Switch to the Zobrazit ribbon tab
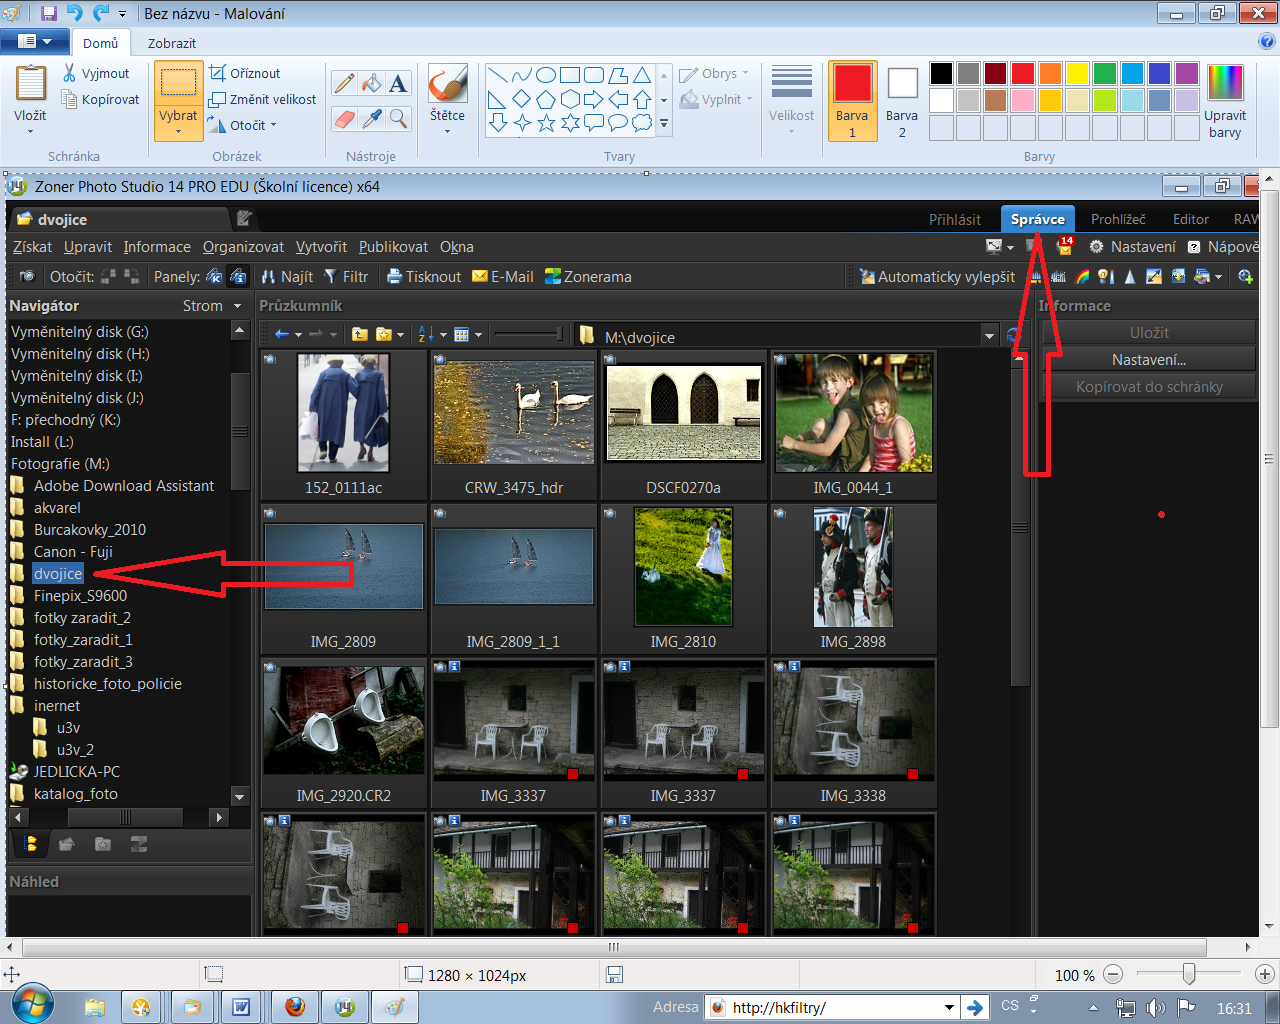The image size is (1280, 1024). [171, 43]
